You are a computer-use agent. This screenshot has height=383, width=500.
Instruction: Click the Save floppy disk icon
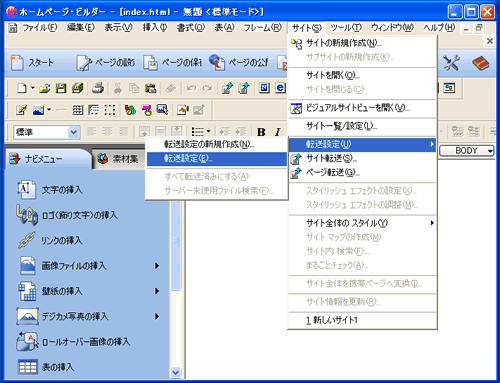[61, 88]
